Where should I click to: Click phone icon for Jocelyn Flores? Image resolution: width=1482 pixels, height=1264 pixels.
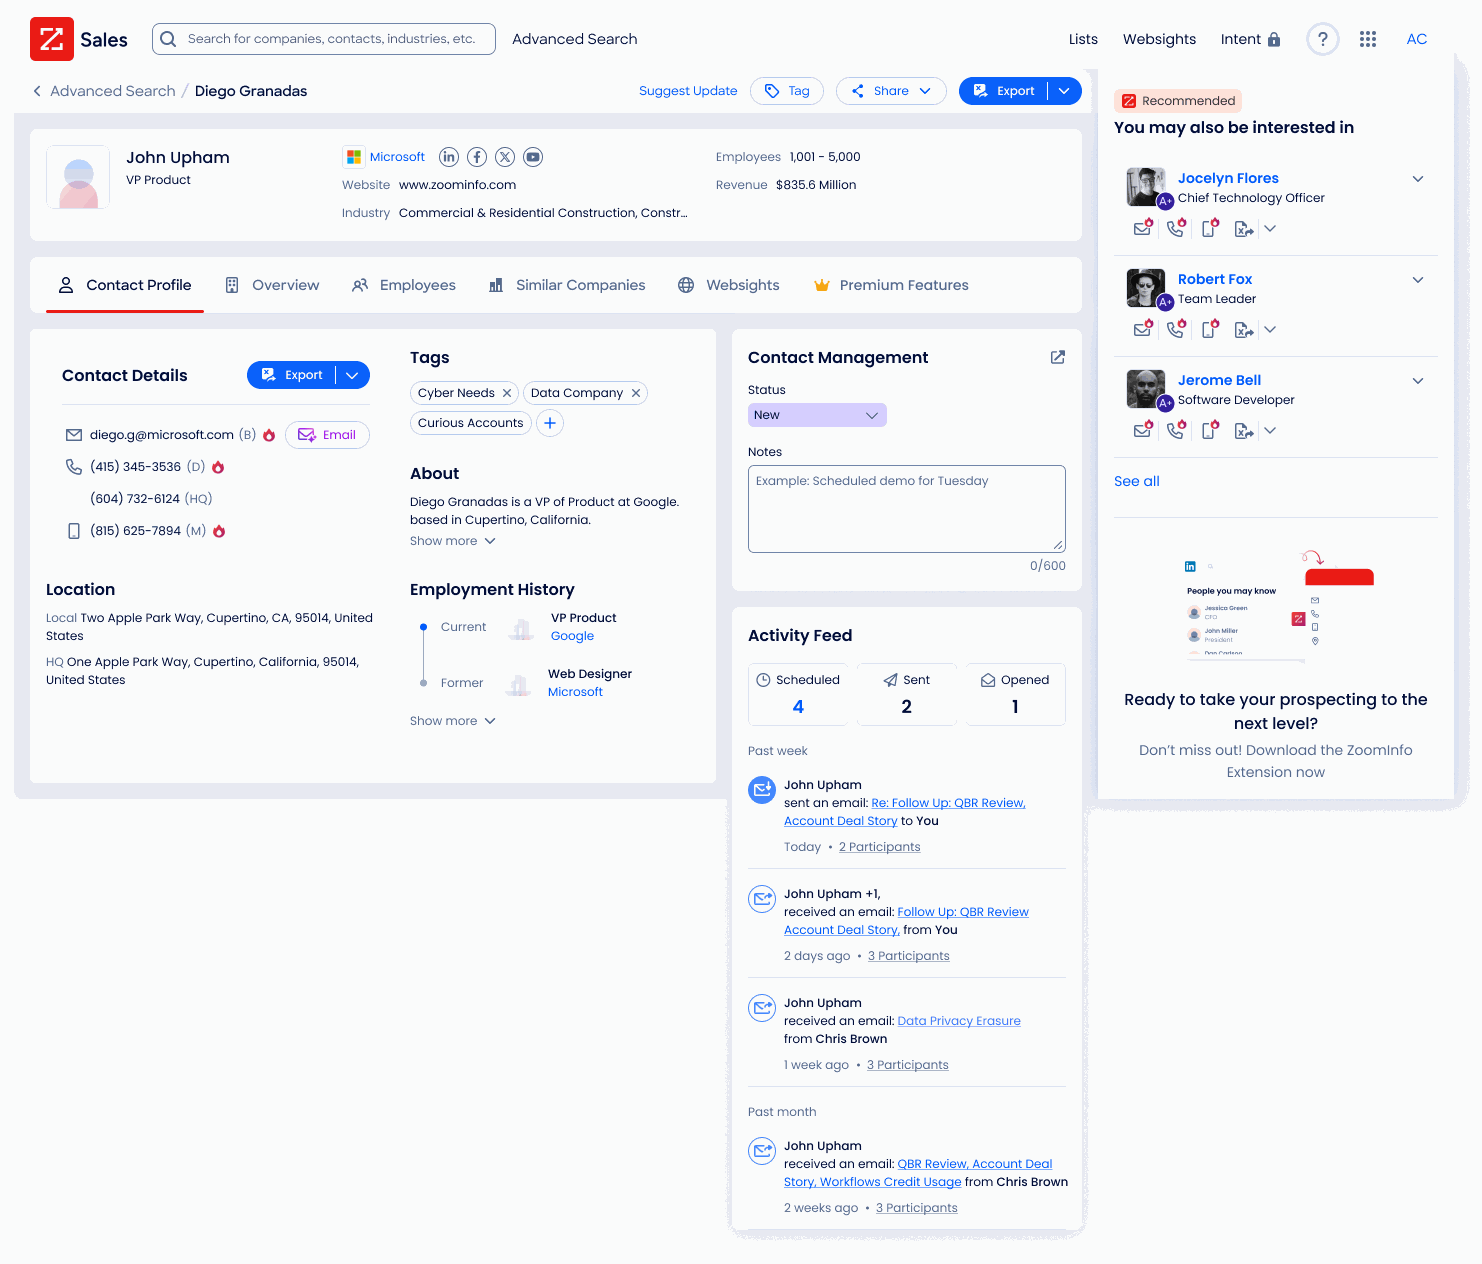(1176, 228)
